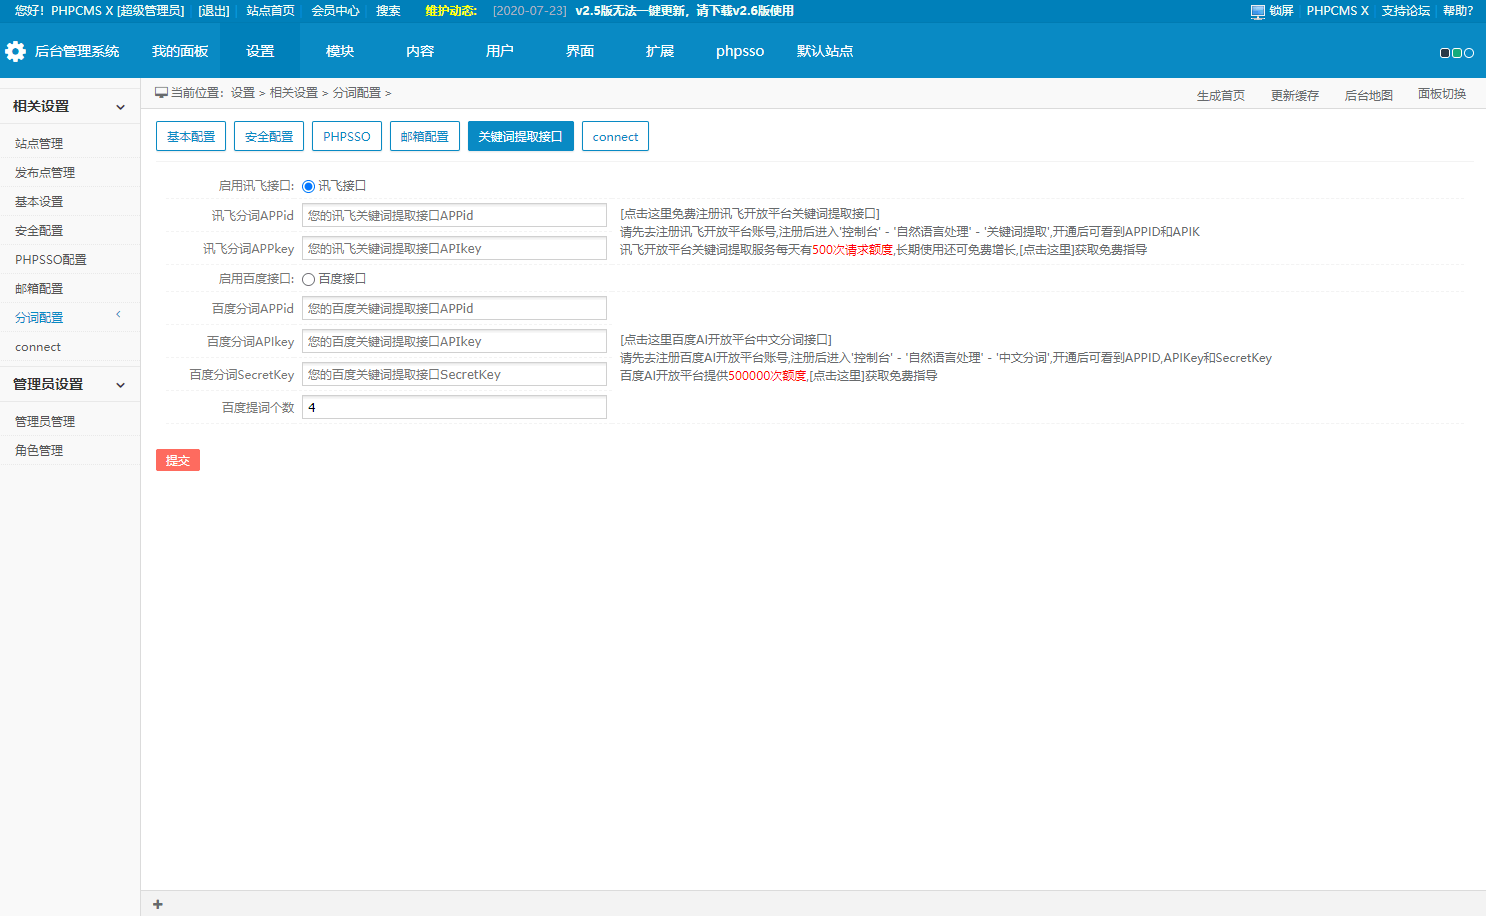
Task: Open the 模块 menu
Action: pos(339,51)
